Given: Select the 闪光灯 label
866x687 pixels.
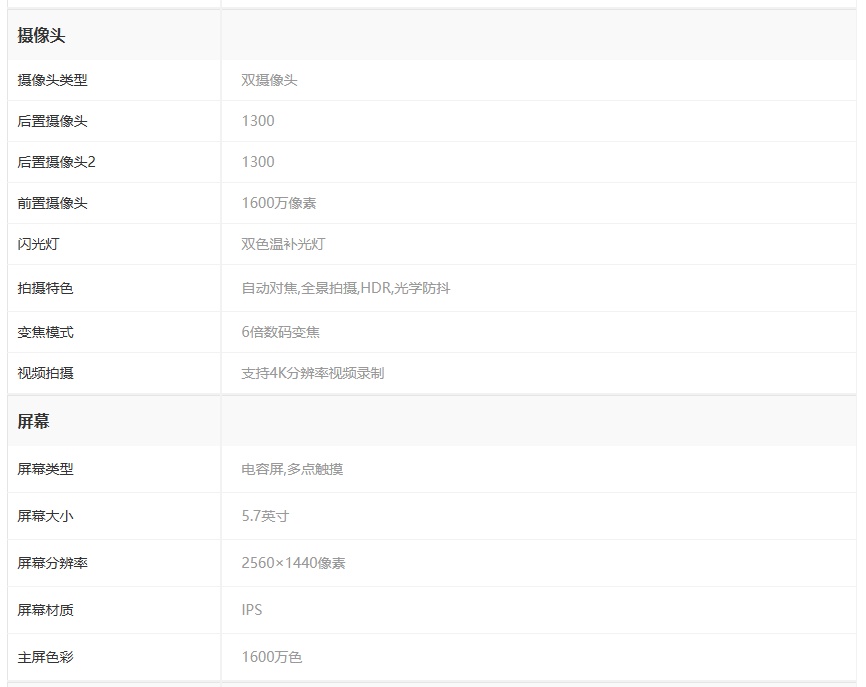Looking at the screenshot, I should point(38,244).
